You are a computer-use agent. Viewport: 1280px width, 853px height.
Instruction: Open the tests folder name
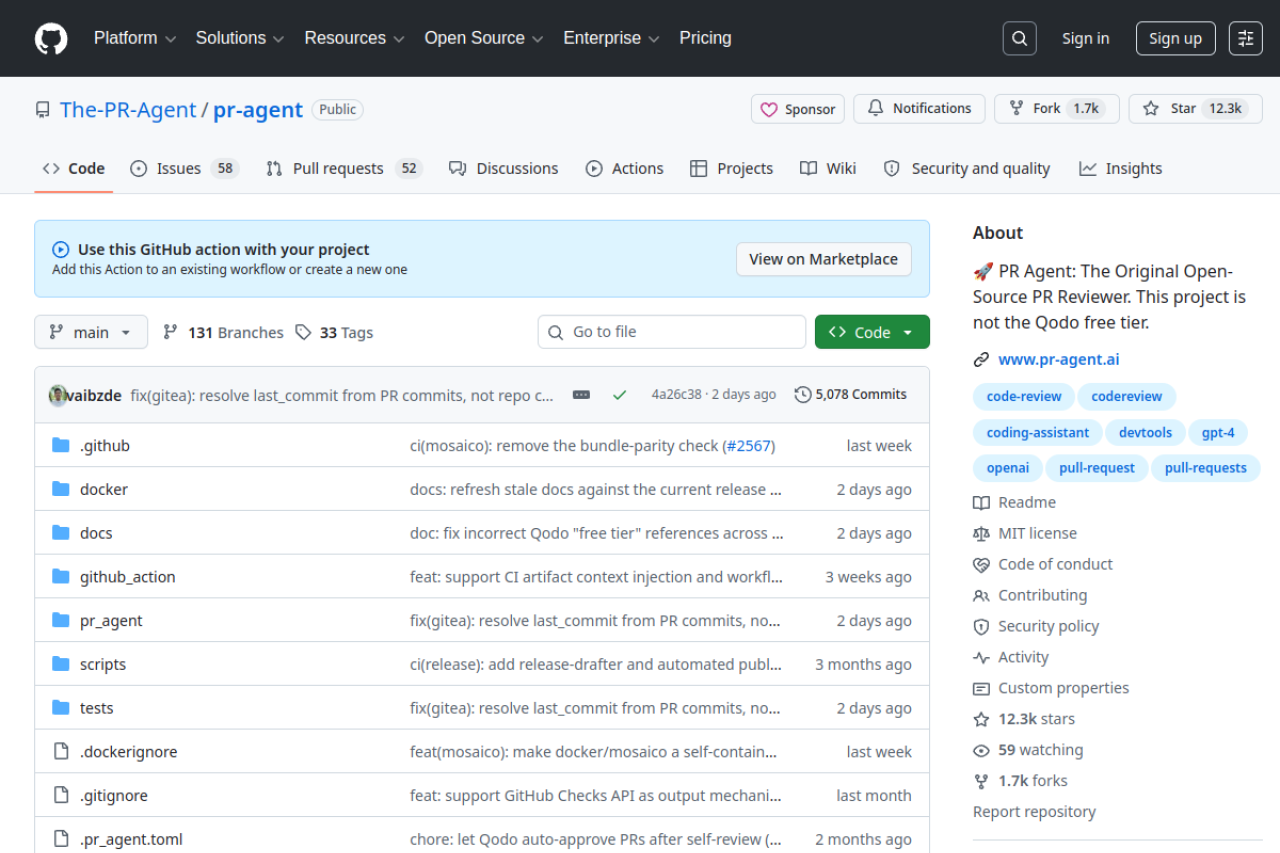click(97, 708)
